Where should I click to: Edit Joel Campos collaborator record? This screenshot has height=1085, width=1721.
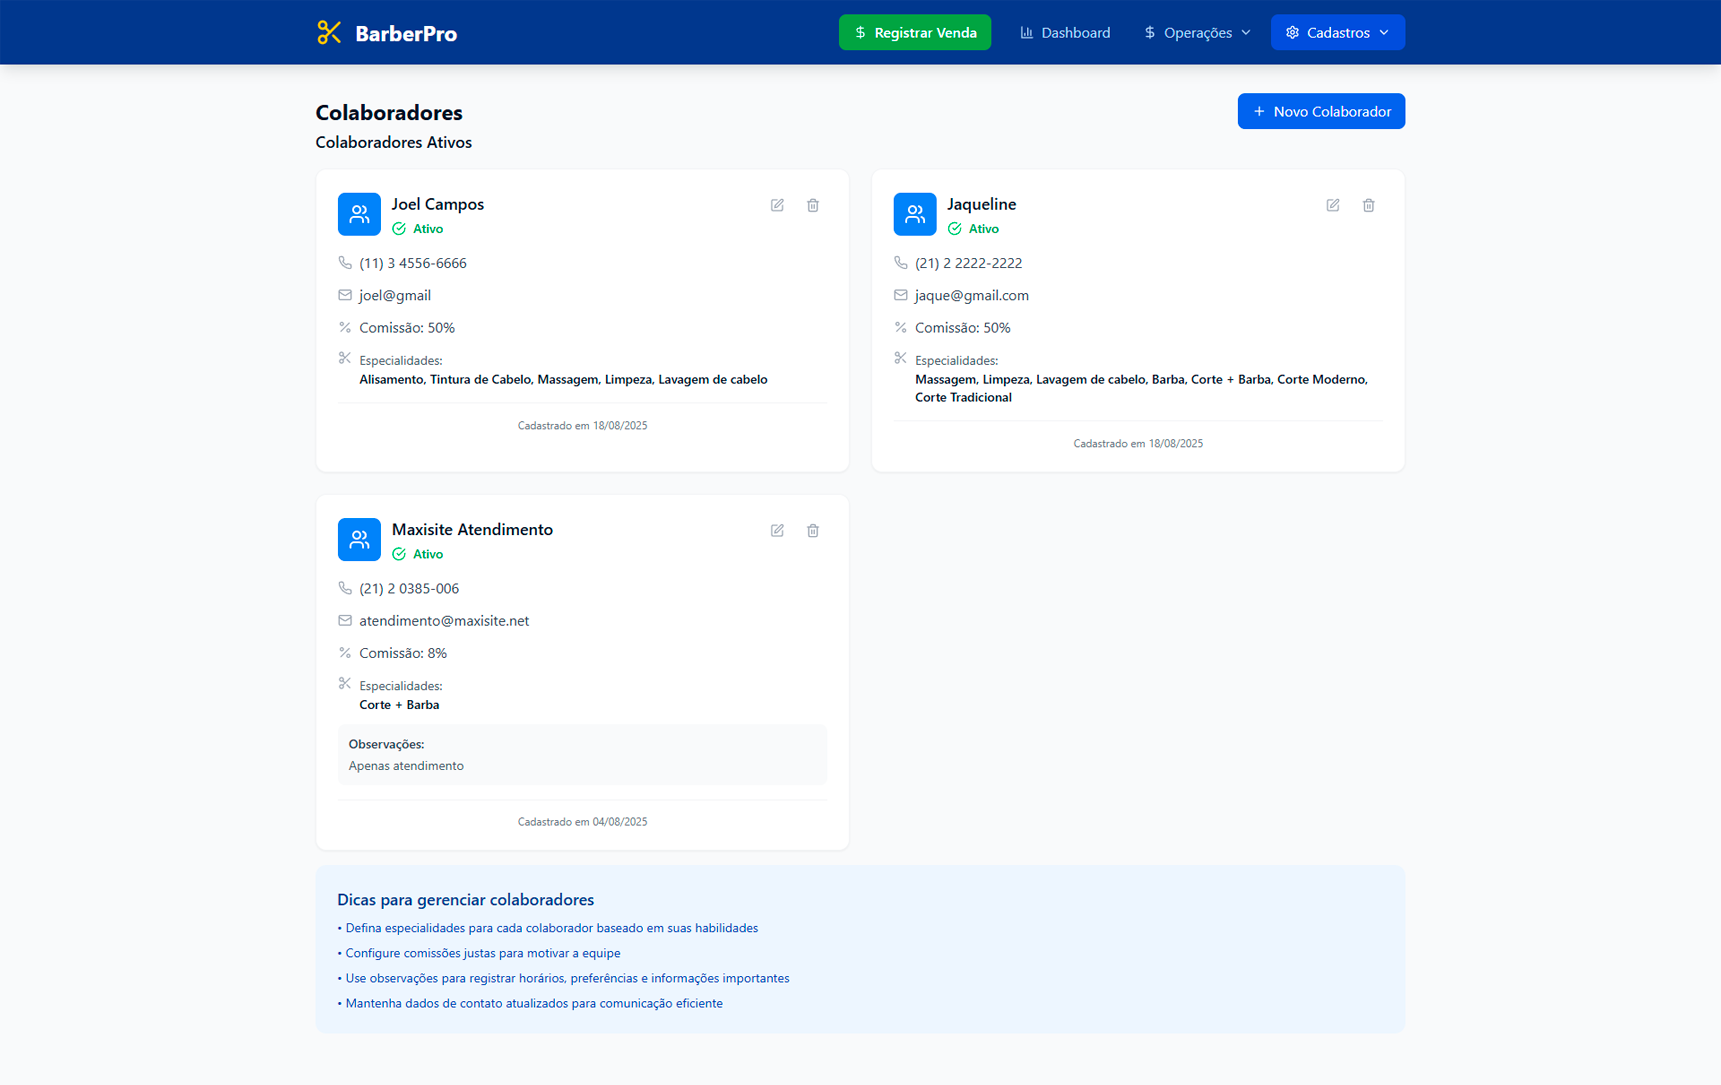[777, 205]
